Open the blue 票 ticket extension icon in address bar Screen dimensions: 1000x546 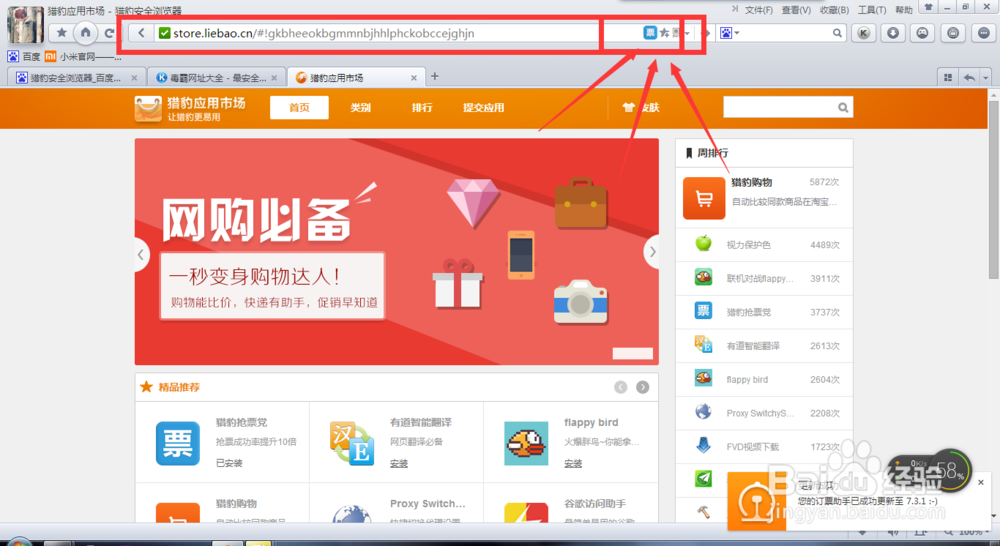point(649,33)
